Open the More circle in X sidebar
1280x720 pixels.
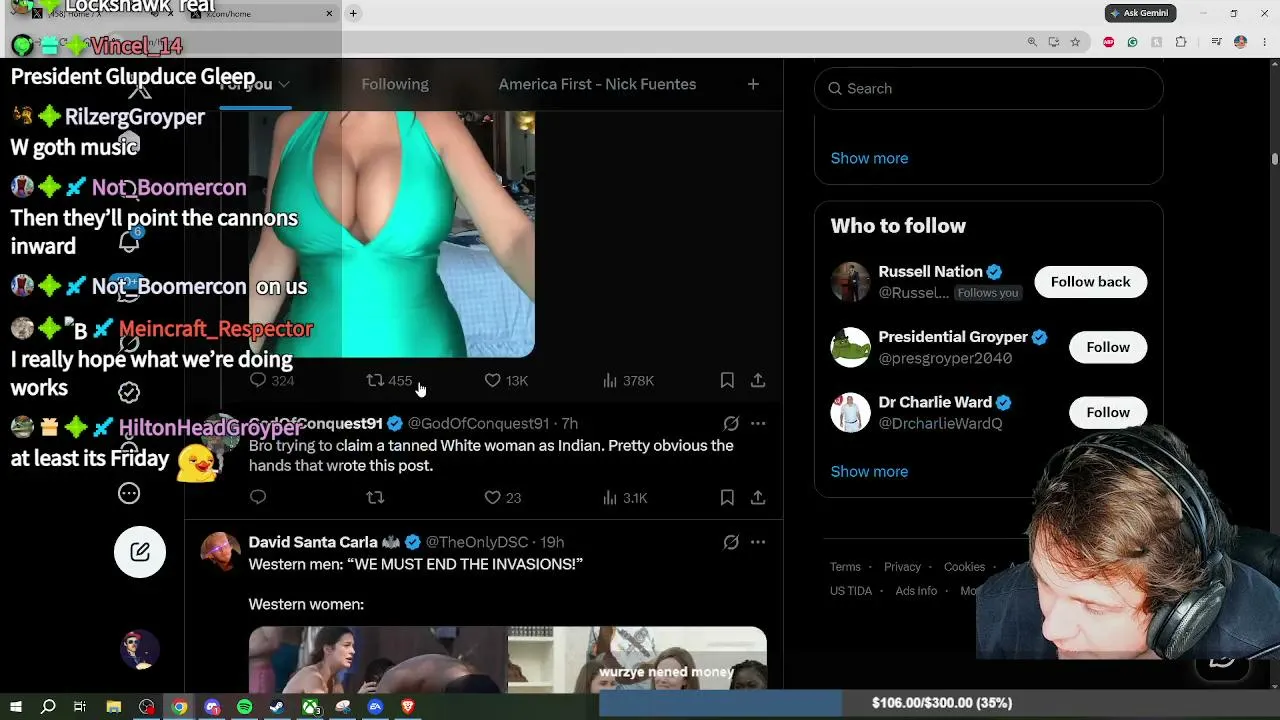[x=129, y=493]
